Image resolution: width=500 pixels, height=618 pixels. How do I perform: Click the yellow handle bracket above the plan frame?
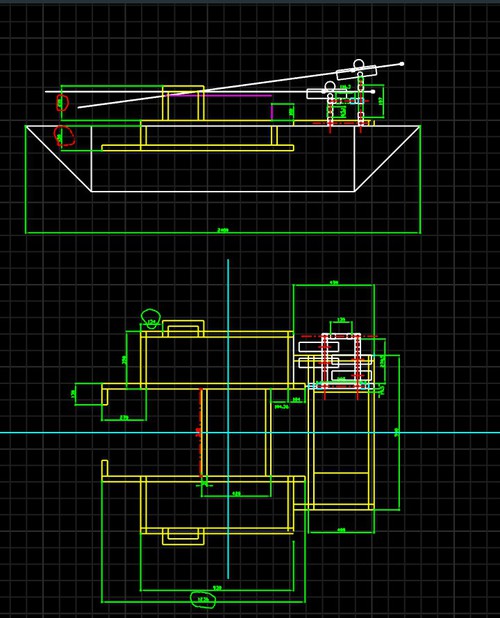[x=183, y=329]
